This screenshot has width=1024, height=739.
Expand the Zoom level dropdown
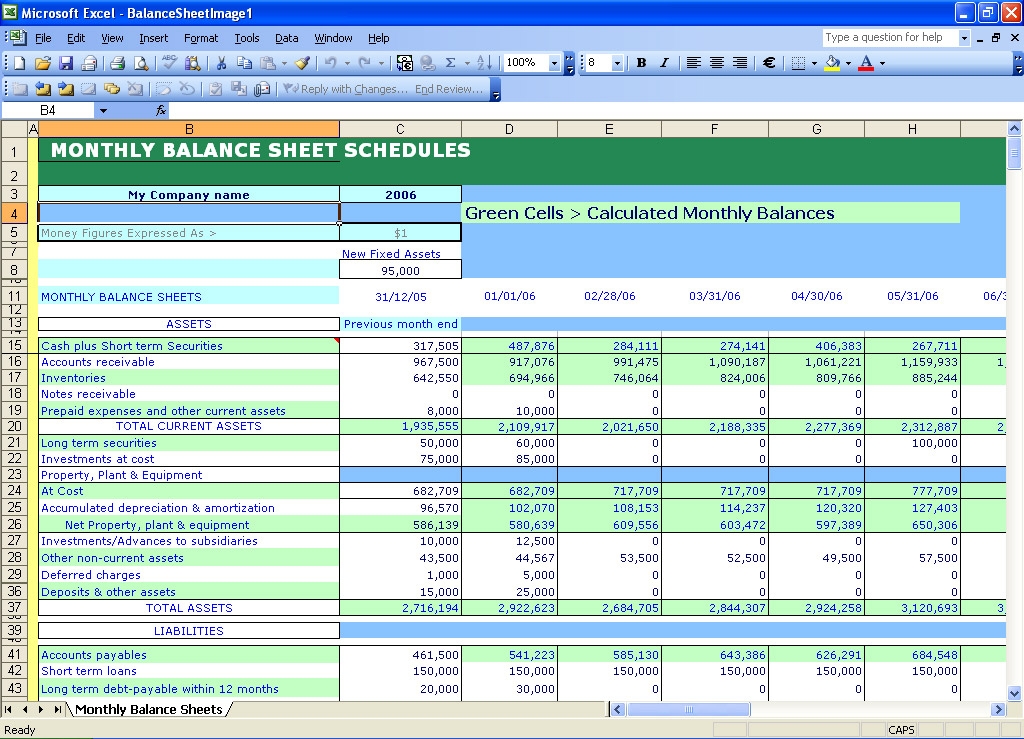click(553, 62)
